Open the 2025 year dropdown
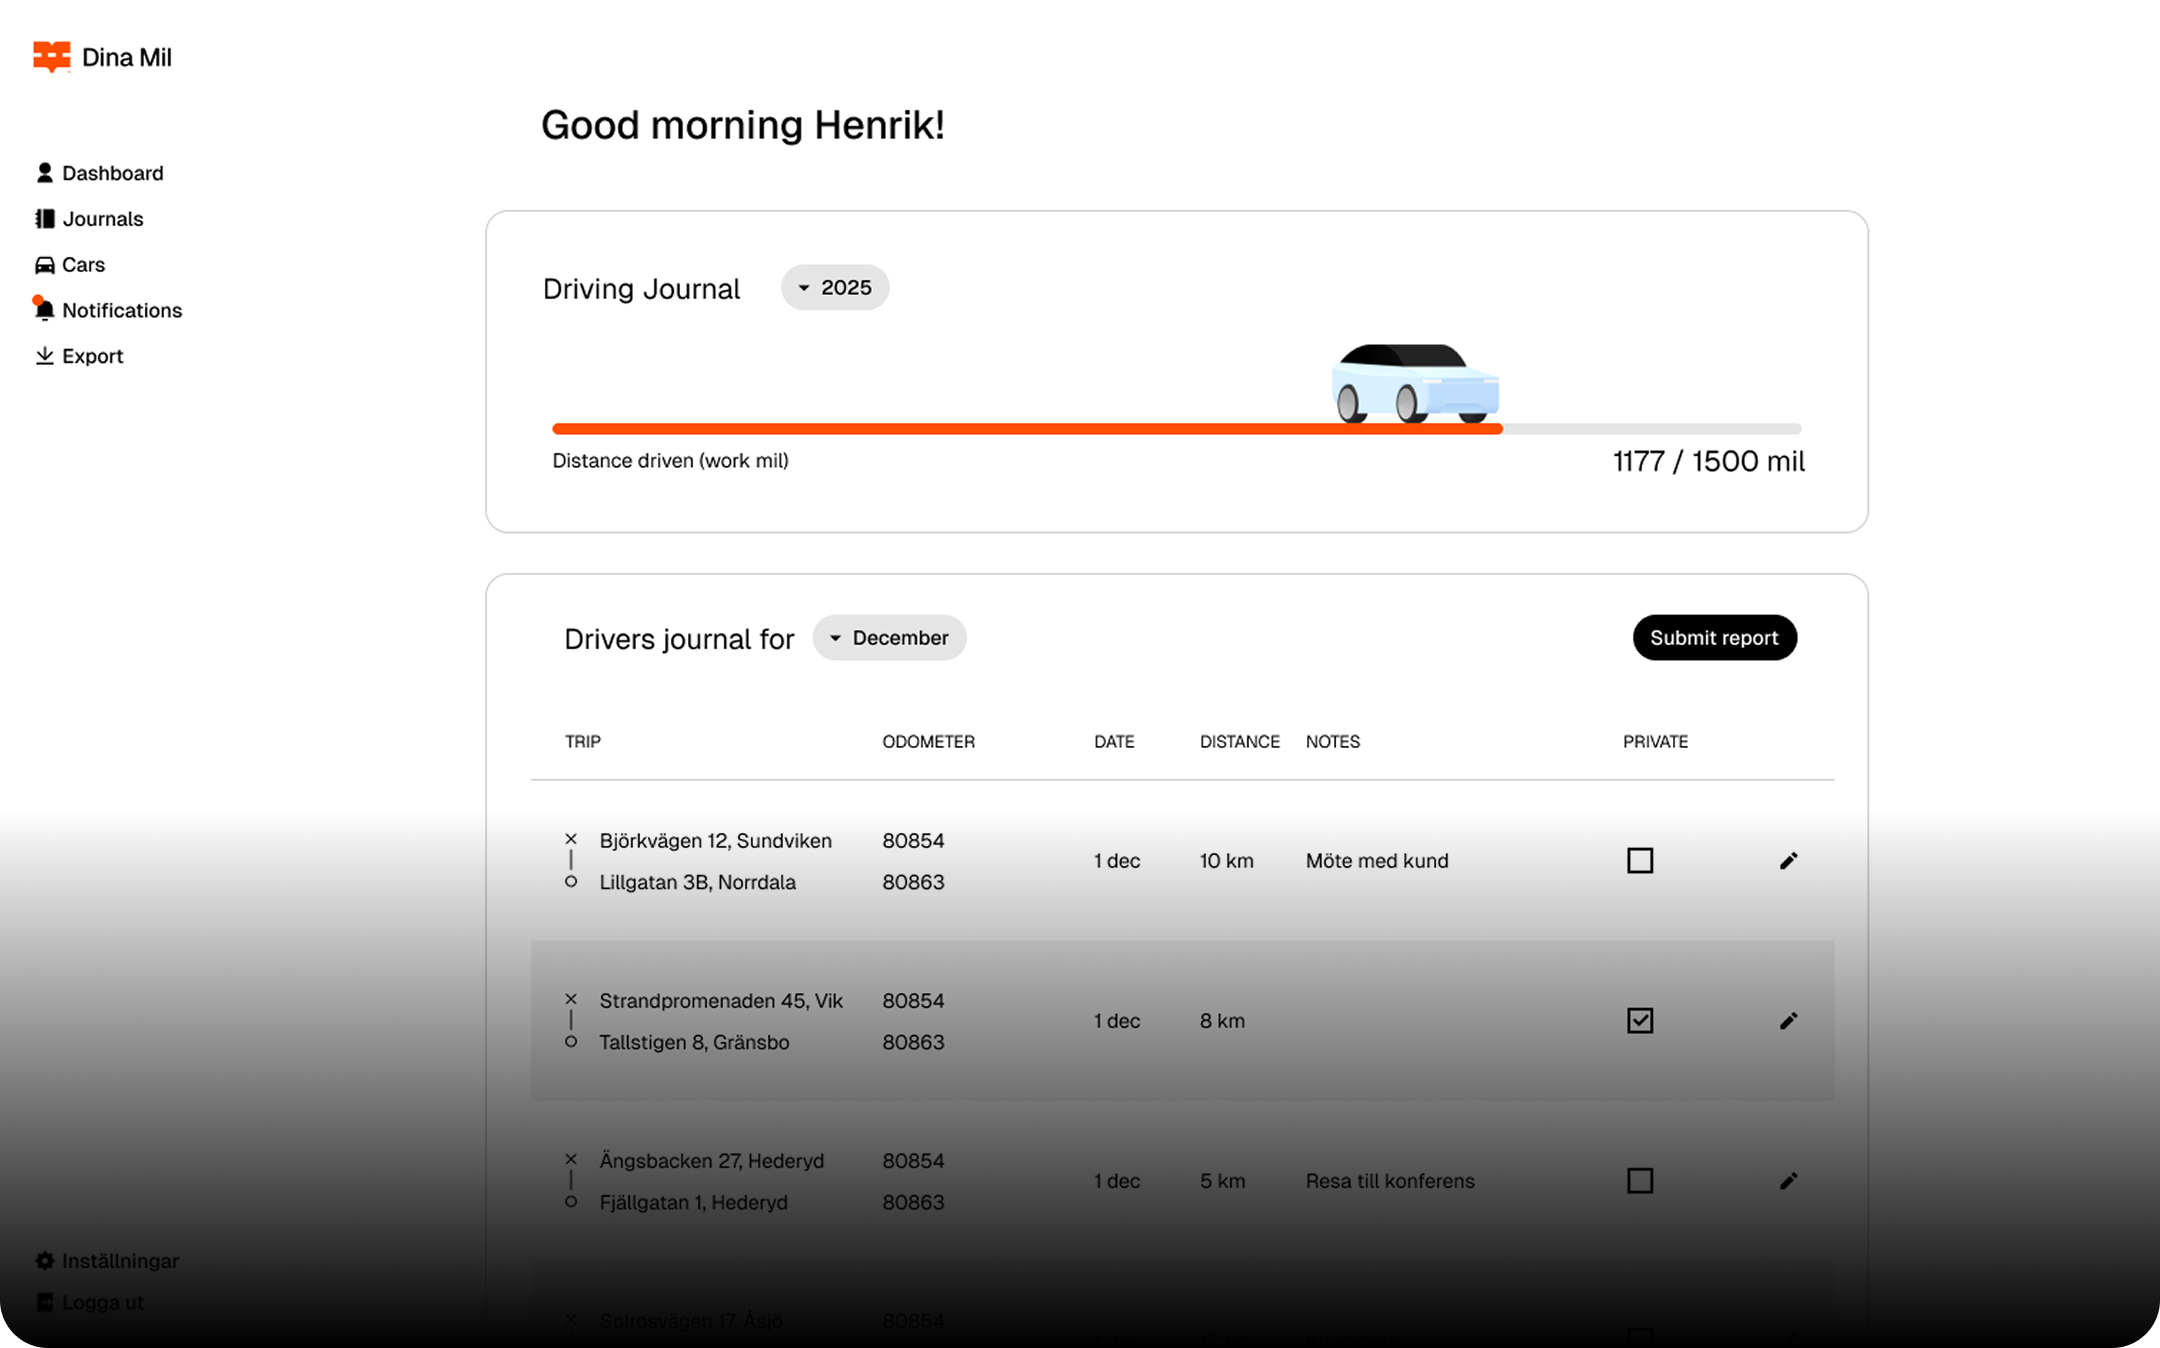This screenshot has width=2160, height=1348. 835,288
